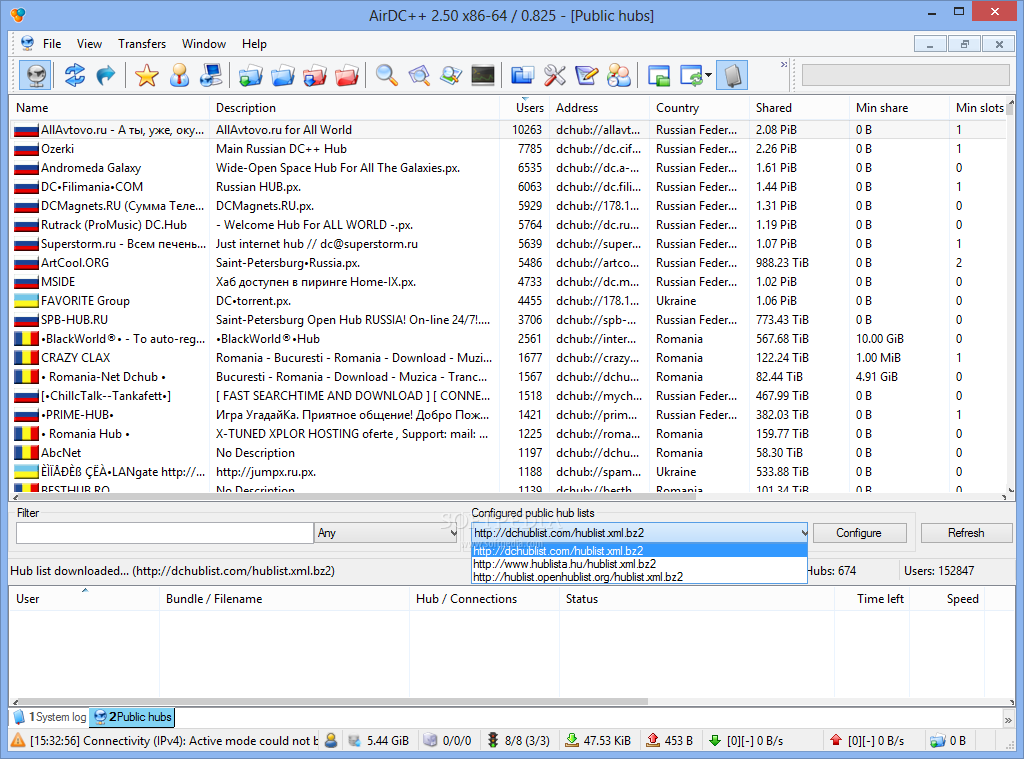
Task: Open the Notepad icon with the pencil
Action: click(x=586, y=75)
